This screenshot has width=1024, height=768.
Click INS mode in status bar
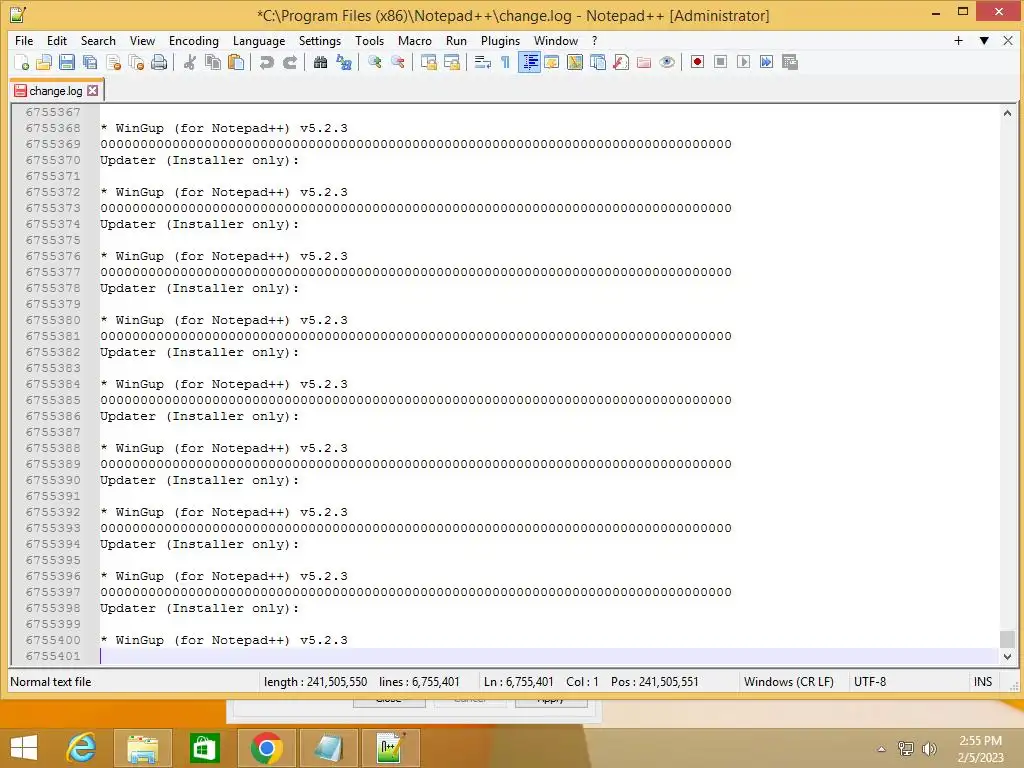(x=983, y=682)
